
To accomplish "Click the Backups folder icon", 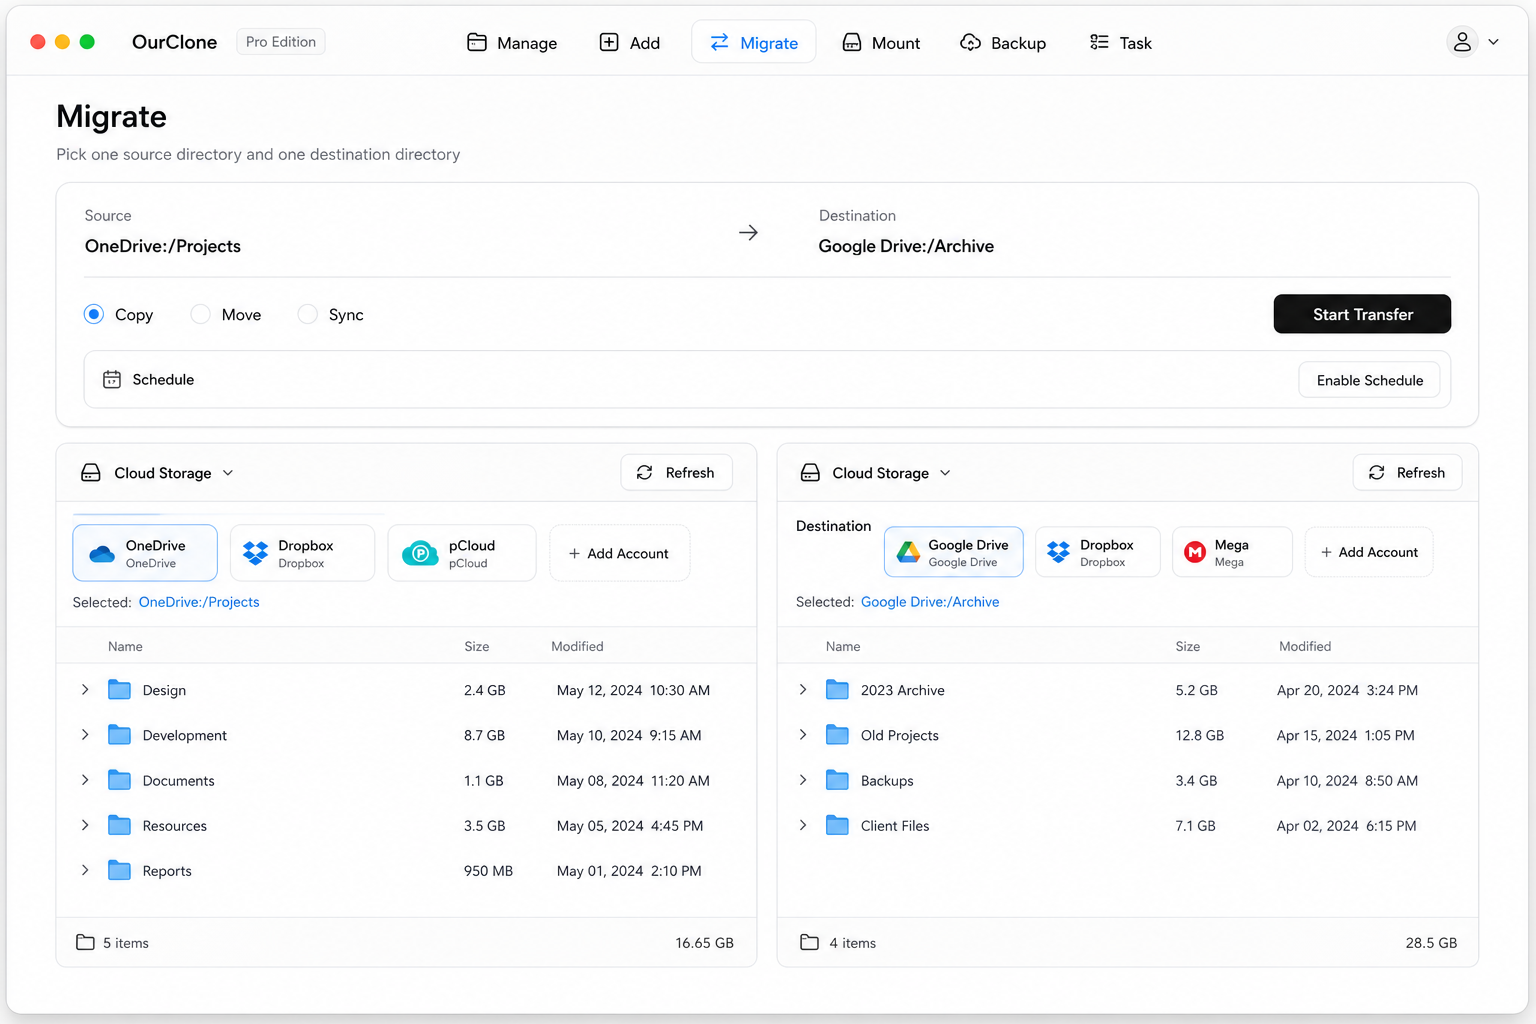I will (x=838, y=780).
